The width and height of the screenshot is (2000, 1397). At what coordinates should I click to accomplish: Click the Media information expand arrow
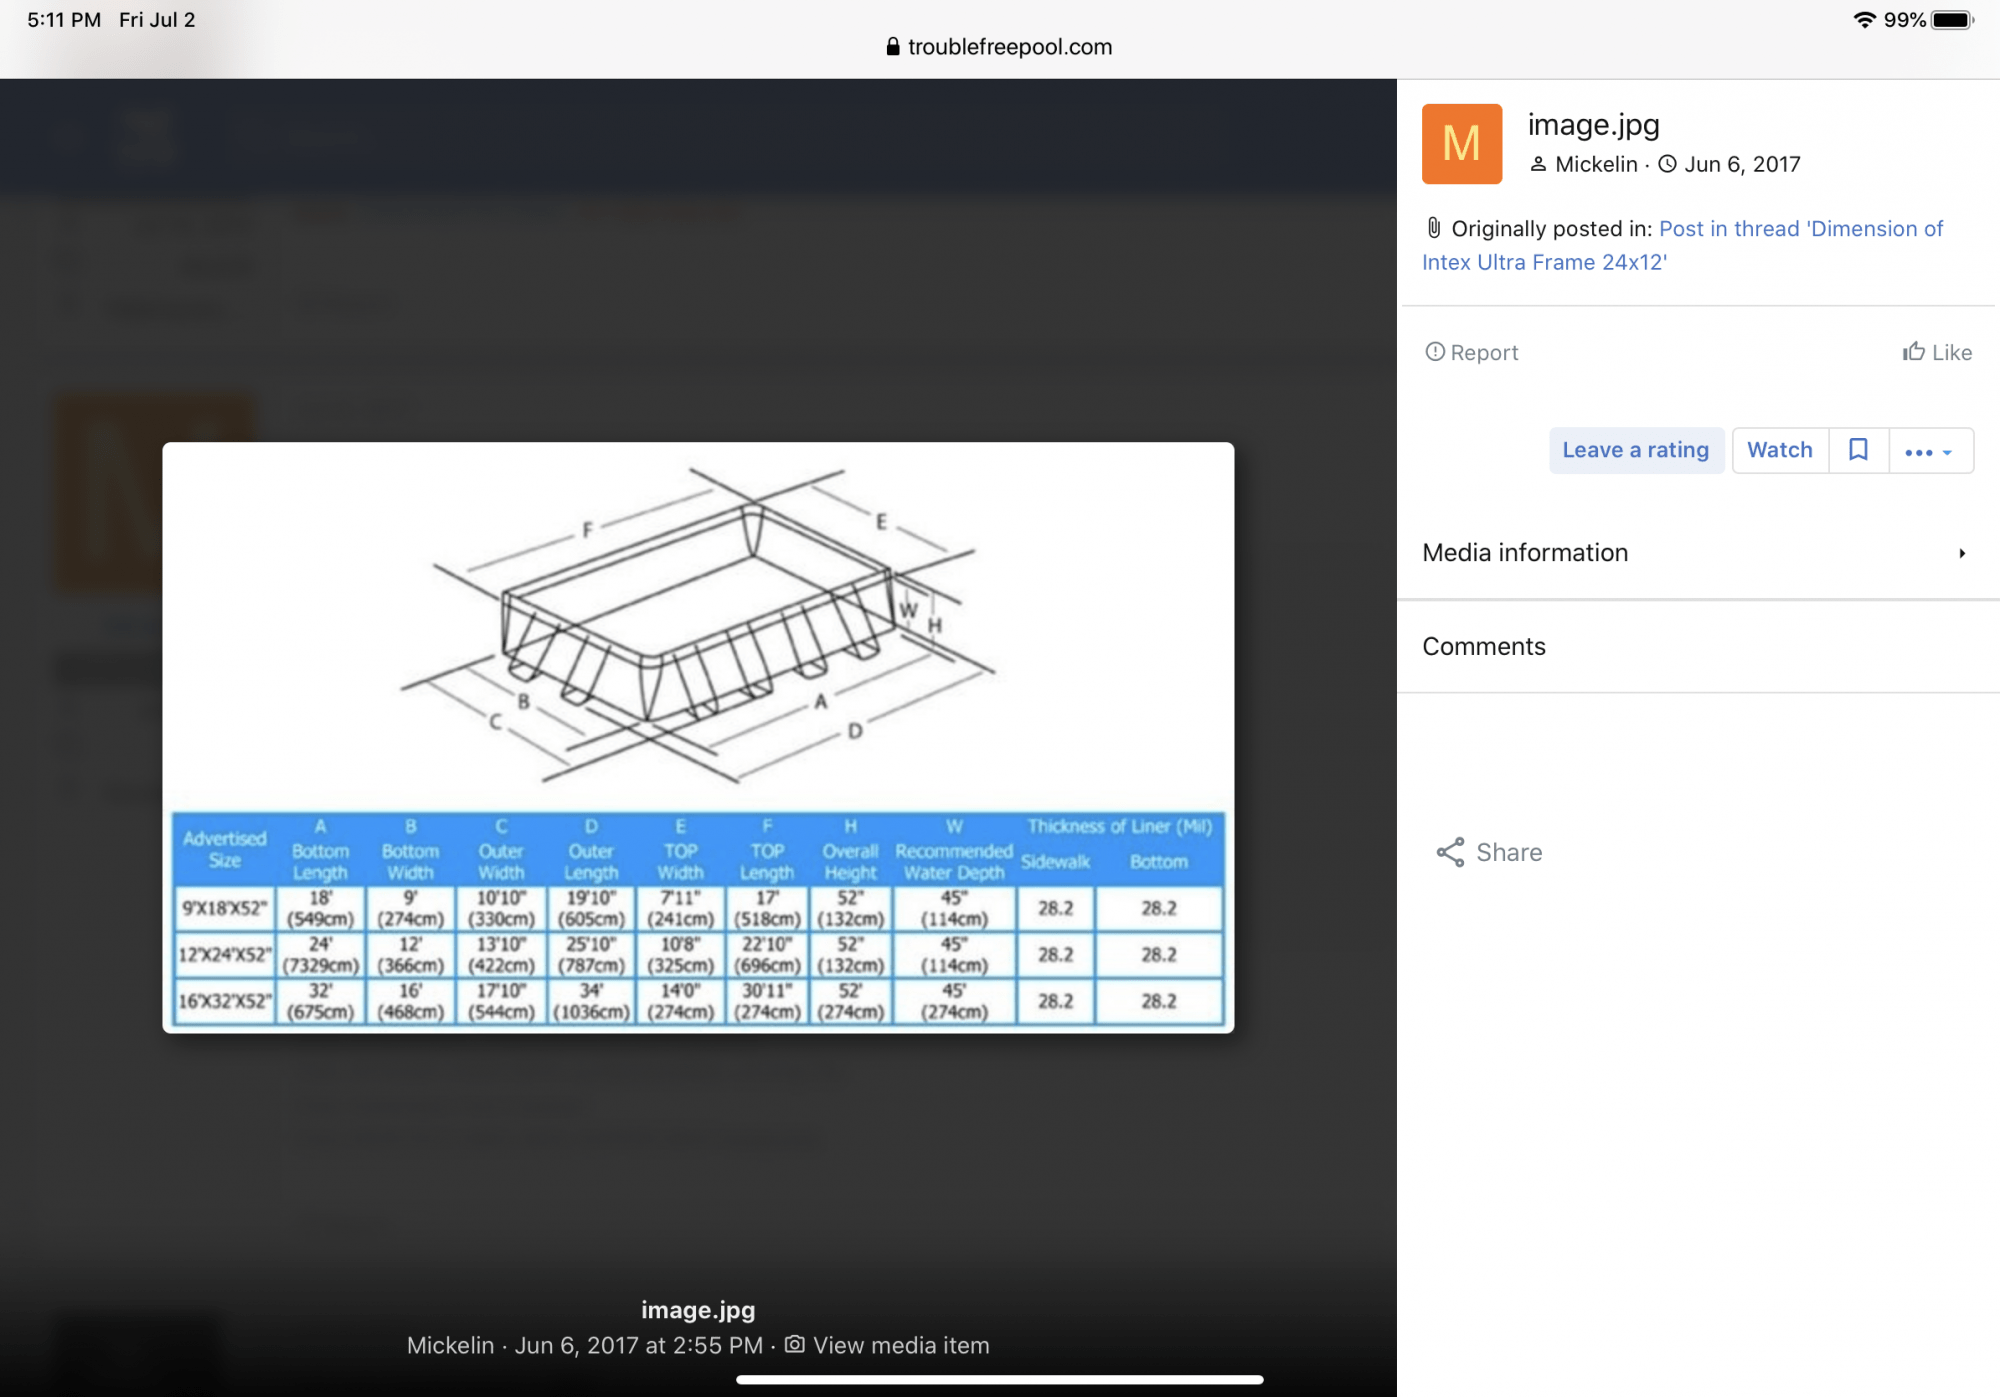pos(1962,553)
